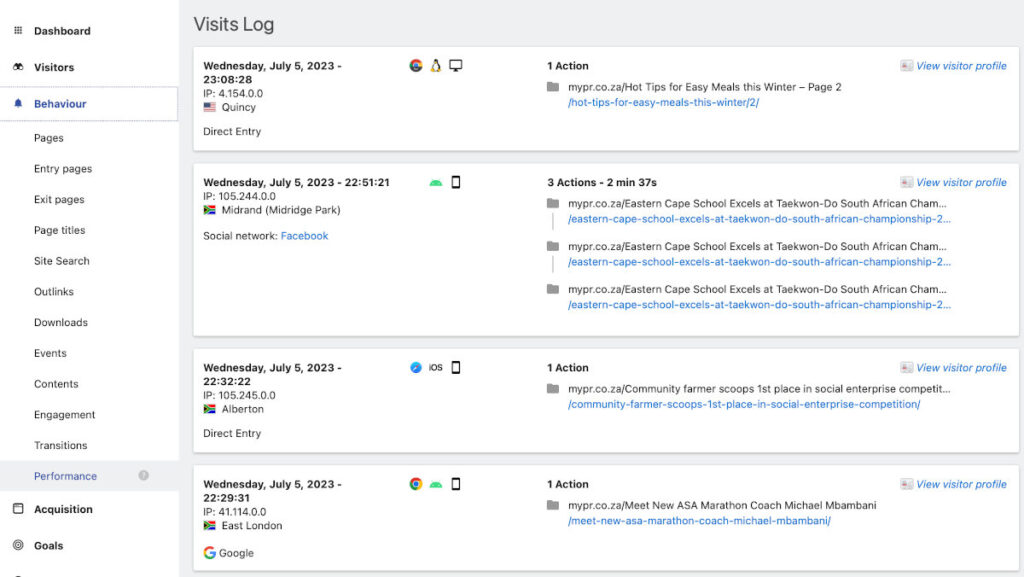Click iOS icon in Alberton visit

coord(436,367)
